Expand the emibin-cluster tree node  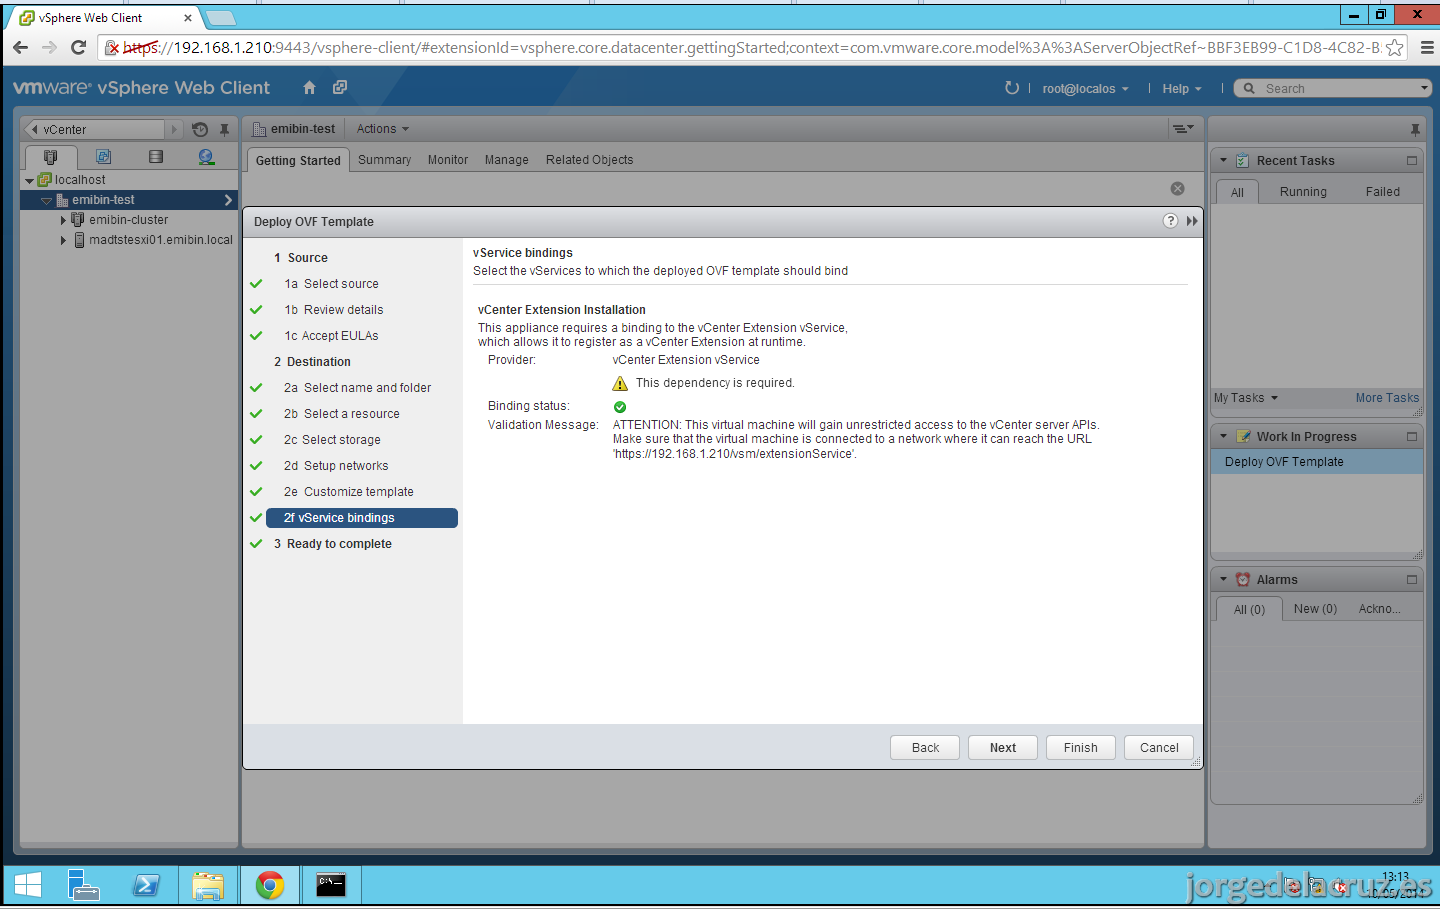(x=63, y=220)
